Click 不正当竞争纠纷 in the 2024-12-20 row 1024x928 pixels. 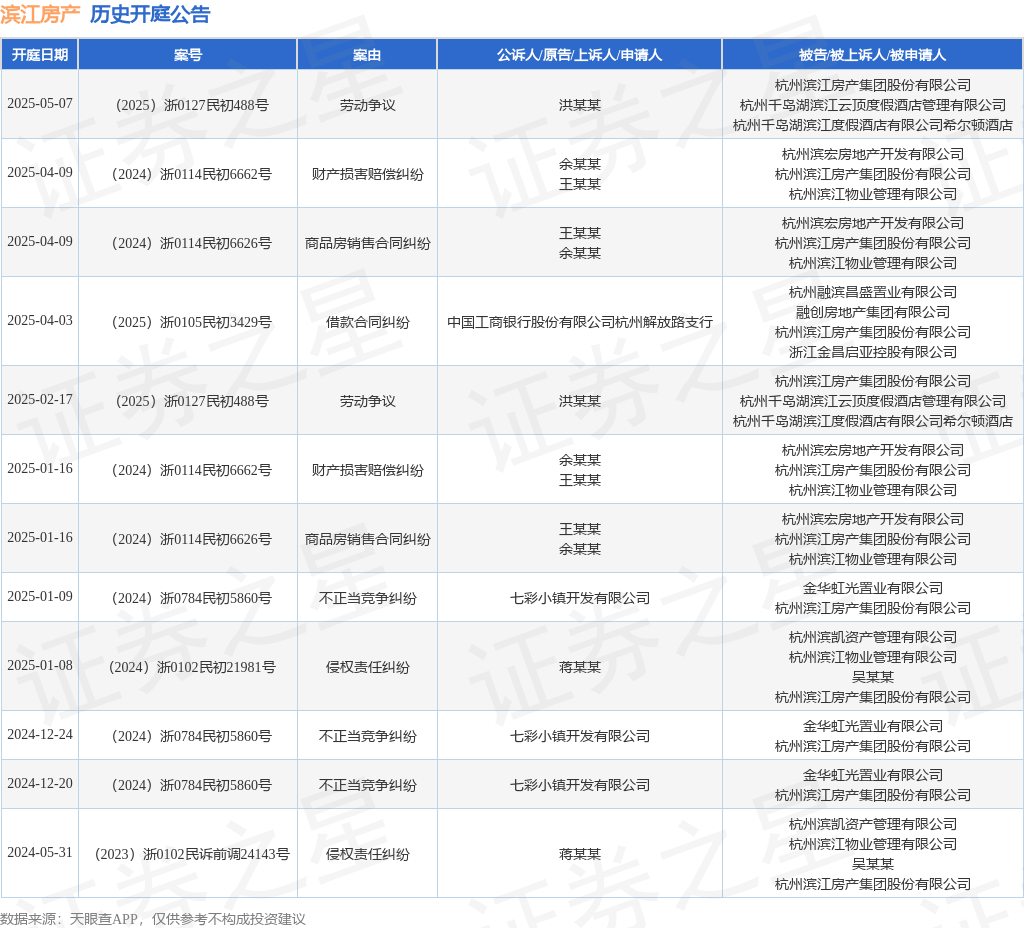pos(368,786)
